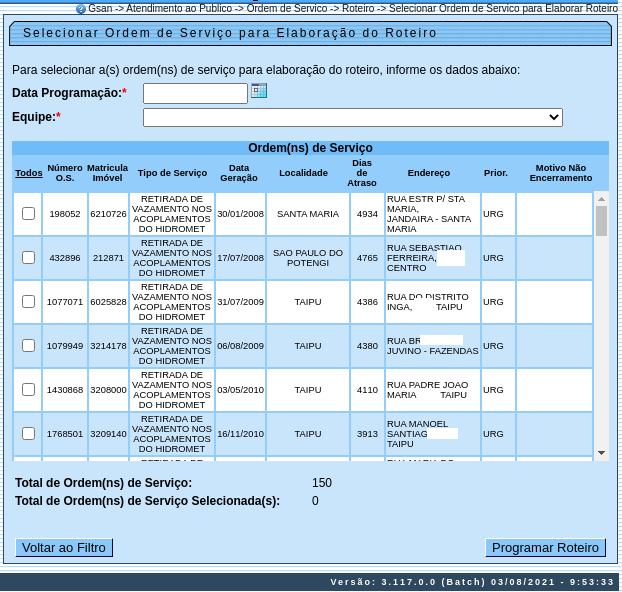Open the Equipe dropdown
Image resolution: width=622 pixels, height=592 pixels.
pyautogui.click(x=352, y=117)
